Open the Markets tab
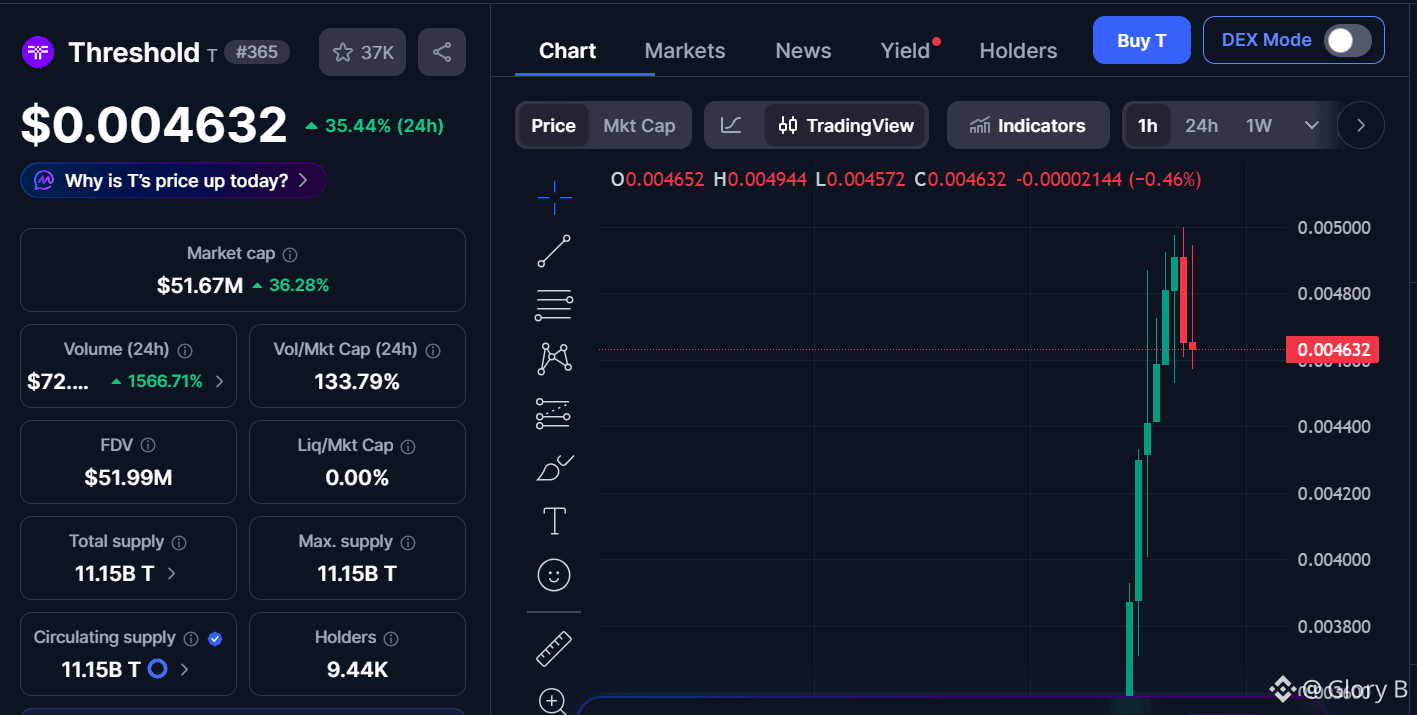1417x715 pixels. [685, 50]
